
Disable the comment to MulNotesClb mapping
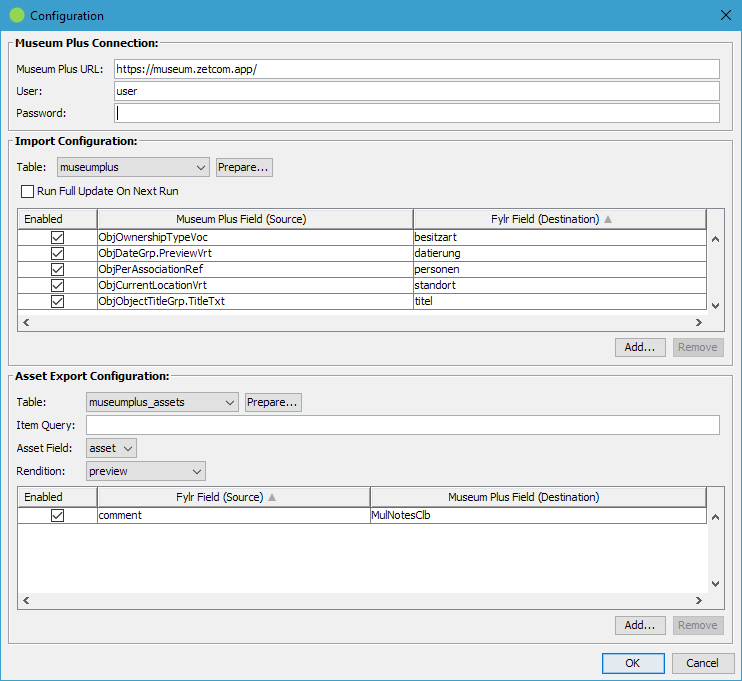tap(57, 515)
